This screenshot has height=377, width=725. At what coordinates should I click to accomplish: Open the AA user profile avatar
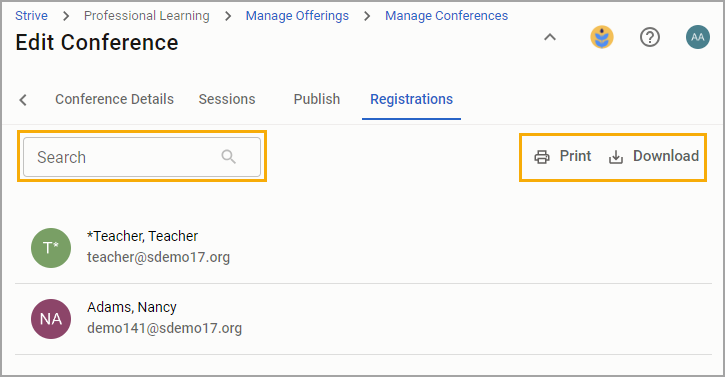[x=698, y=37]
